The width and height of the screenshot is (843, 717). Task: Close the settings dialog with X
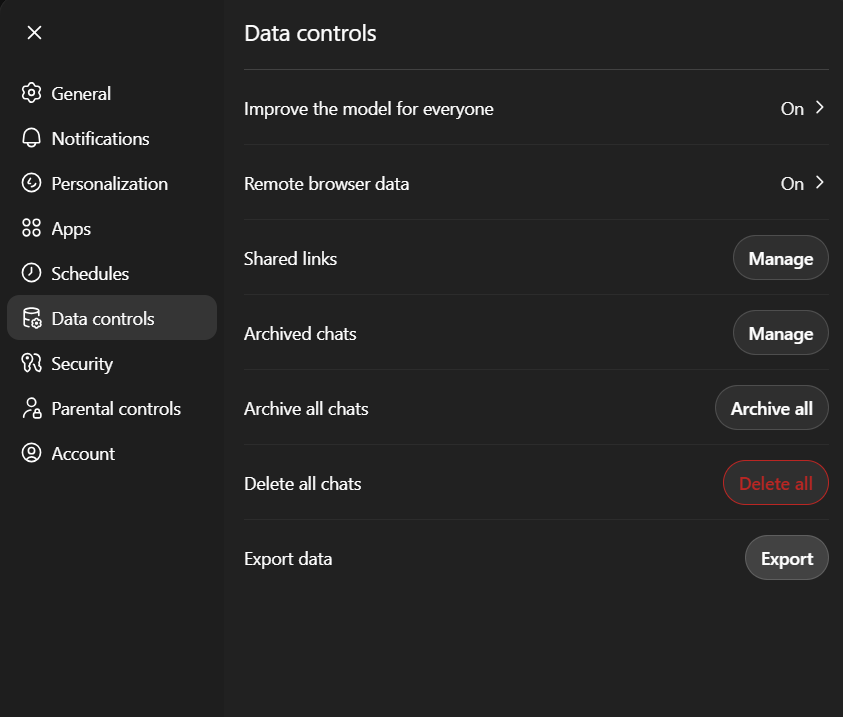coord(34,33)
